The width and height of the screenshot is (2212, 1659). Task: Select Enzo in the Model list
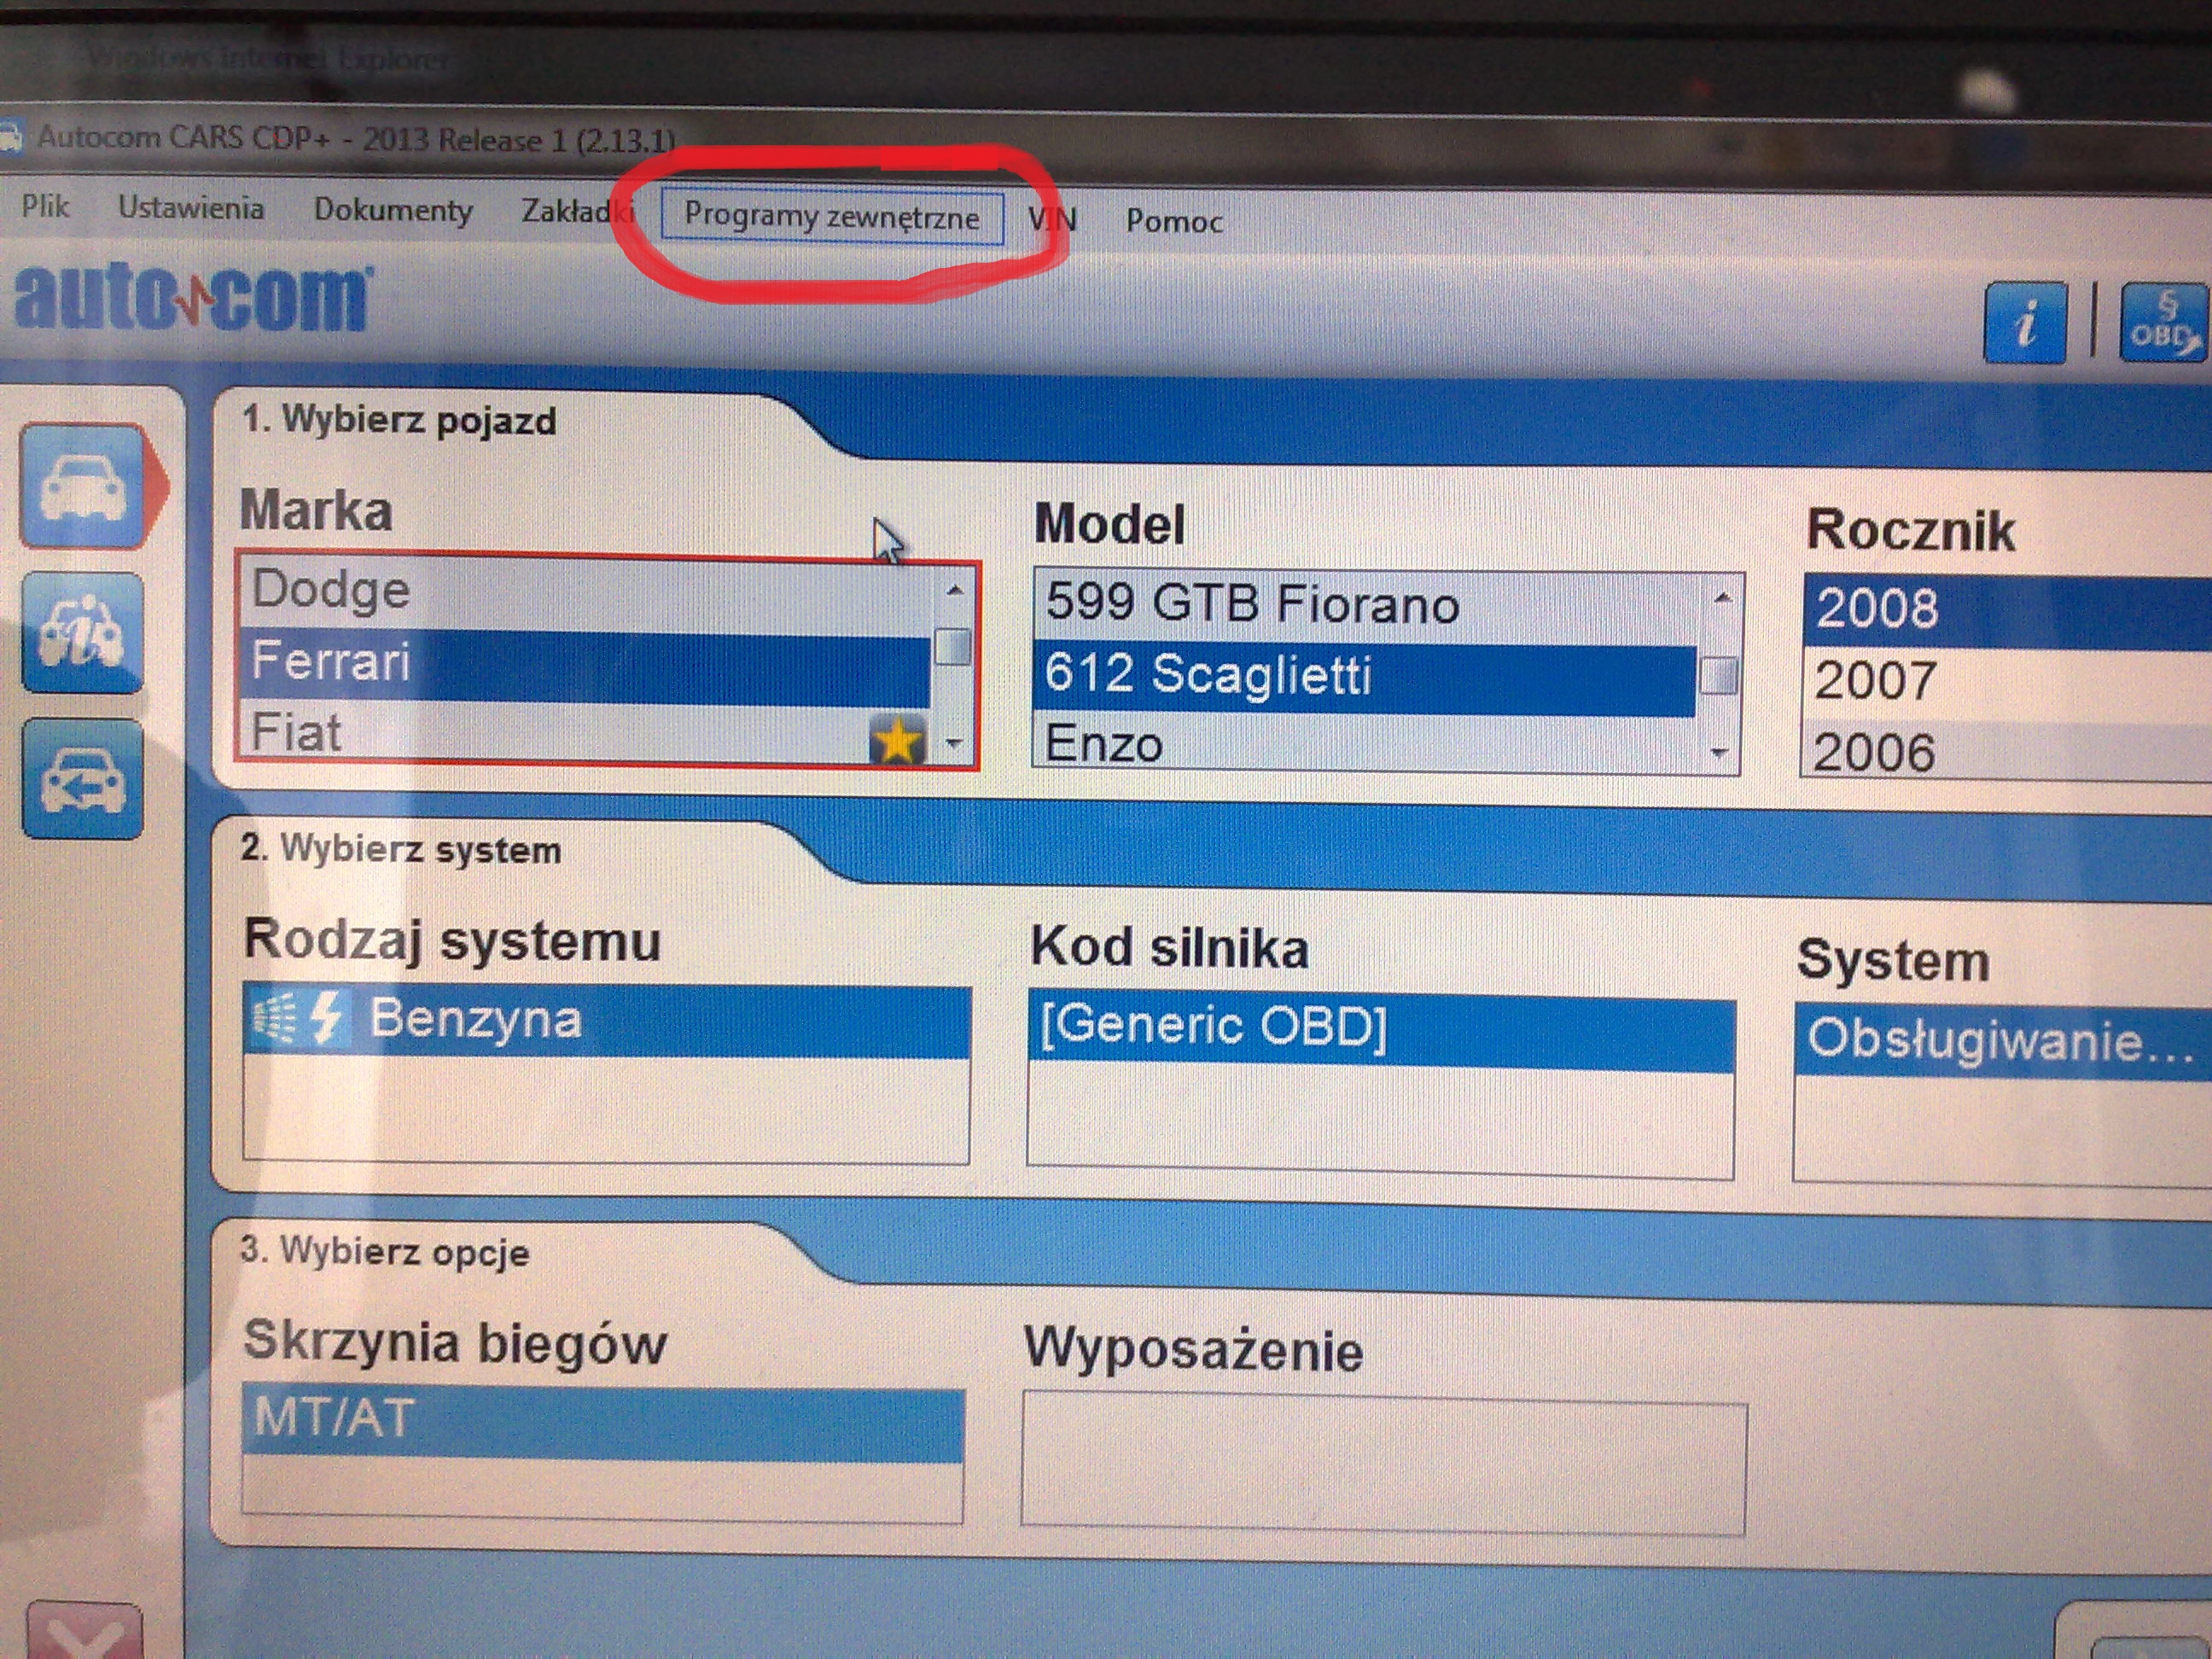point(1366,744)
